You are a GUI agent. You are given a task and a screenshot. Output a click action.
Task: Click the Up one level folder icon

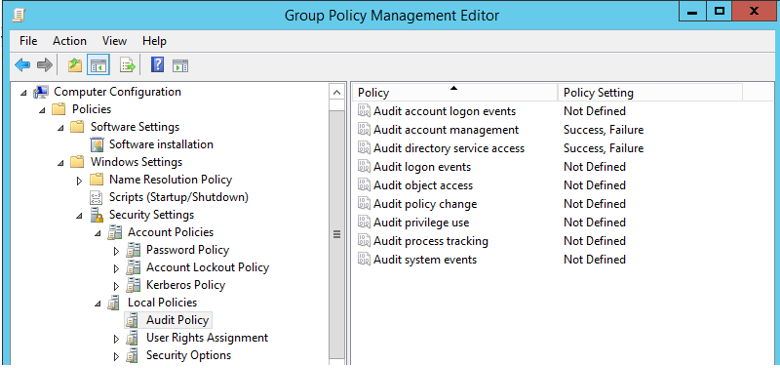tap(75, 65)
